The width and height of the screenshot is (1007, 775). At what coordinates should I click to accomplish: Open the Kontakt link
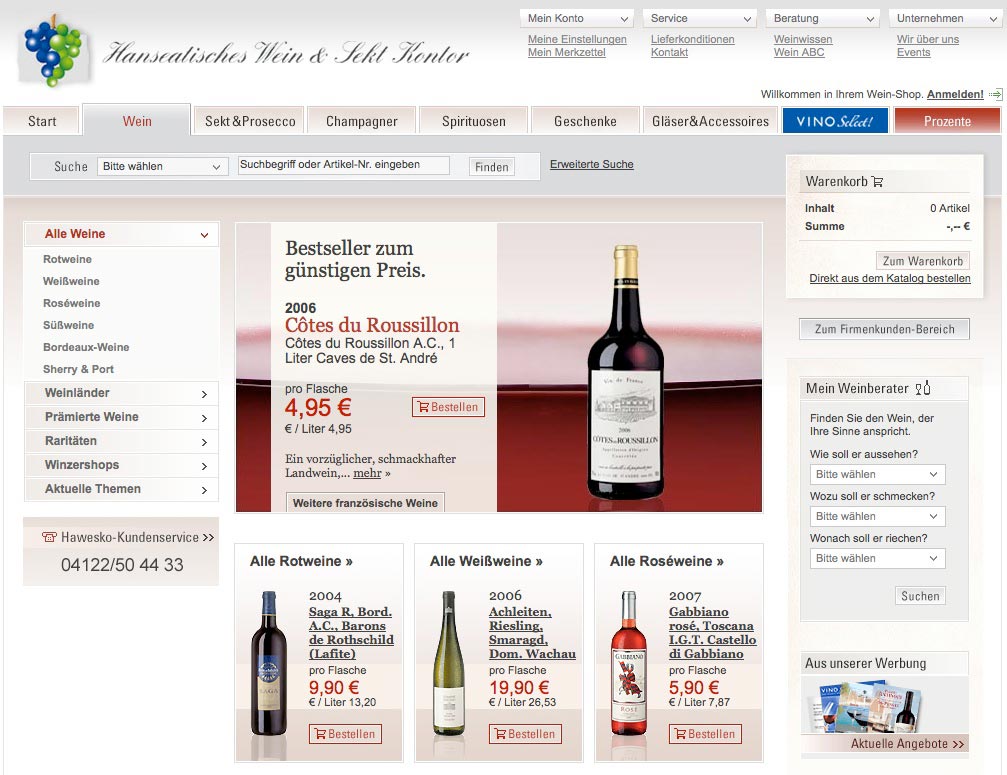[669, 53]
